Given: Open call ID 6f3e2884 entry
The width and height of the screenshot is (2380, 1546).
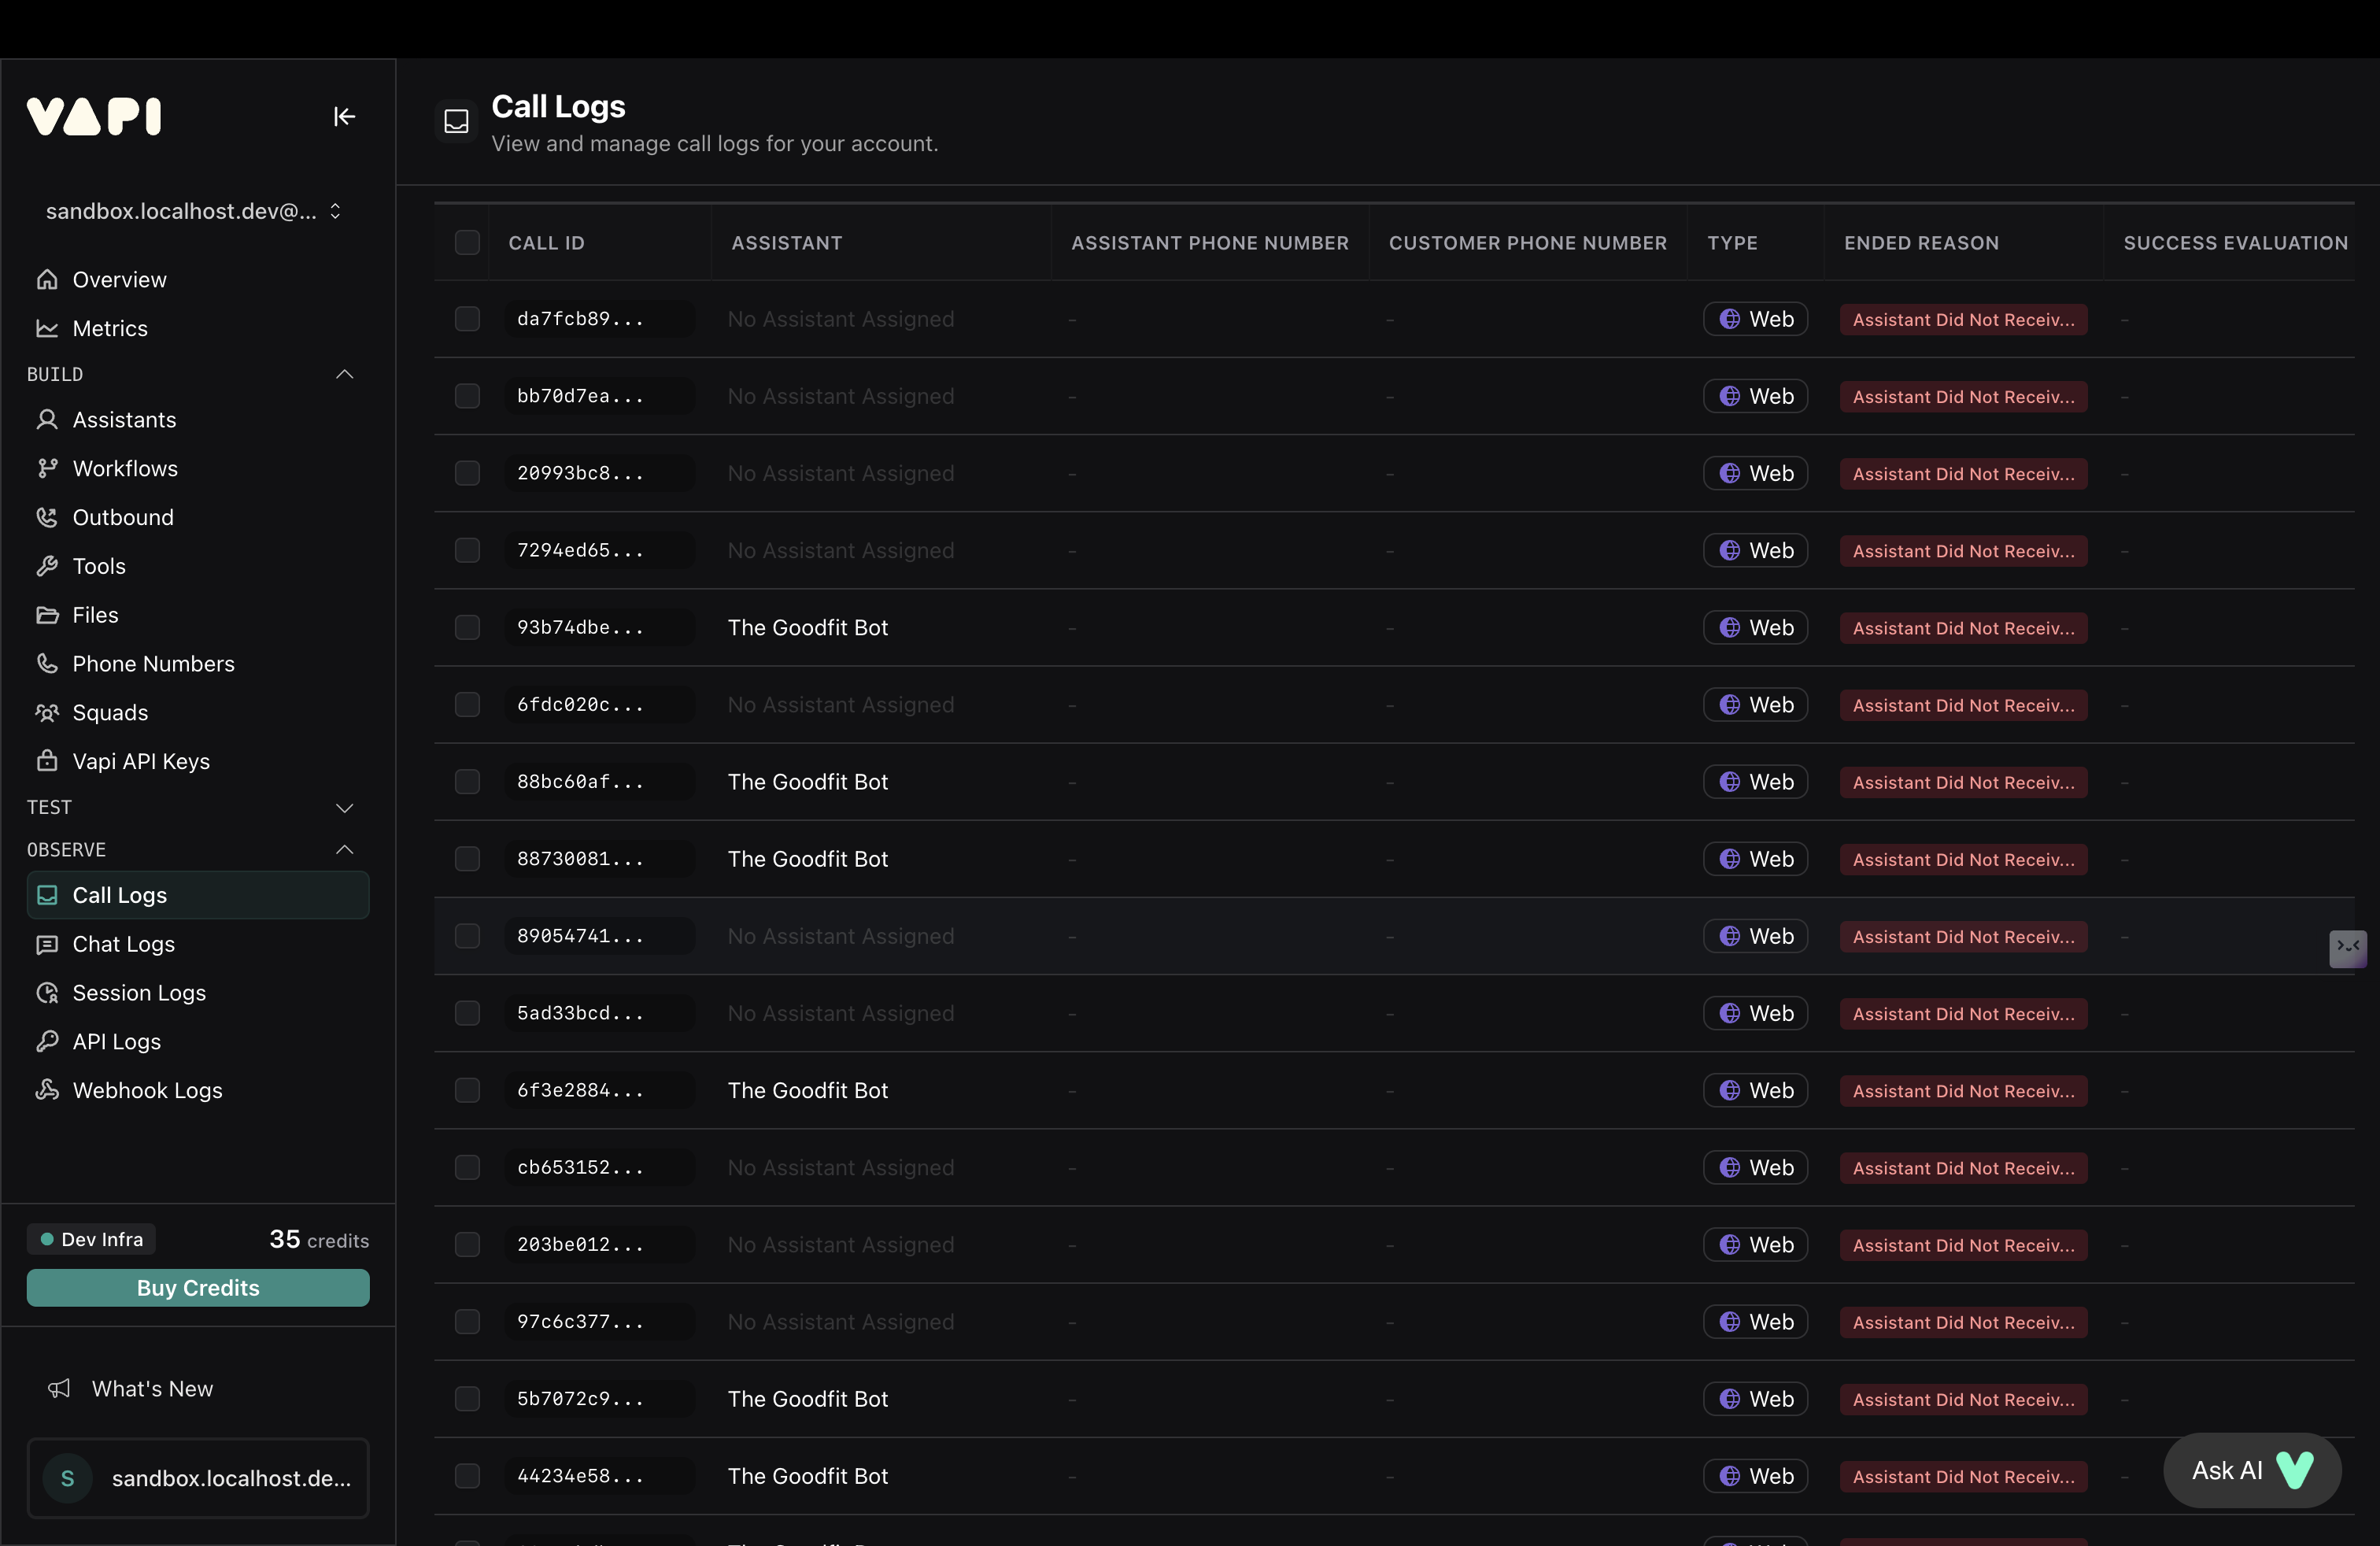Looking at the screenshot, I should pyautogui.click(x=580, y=1090).
